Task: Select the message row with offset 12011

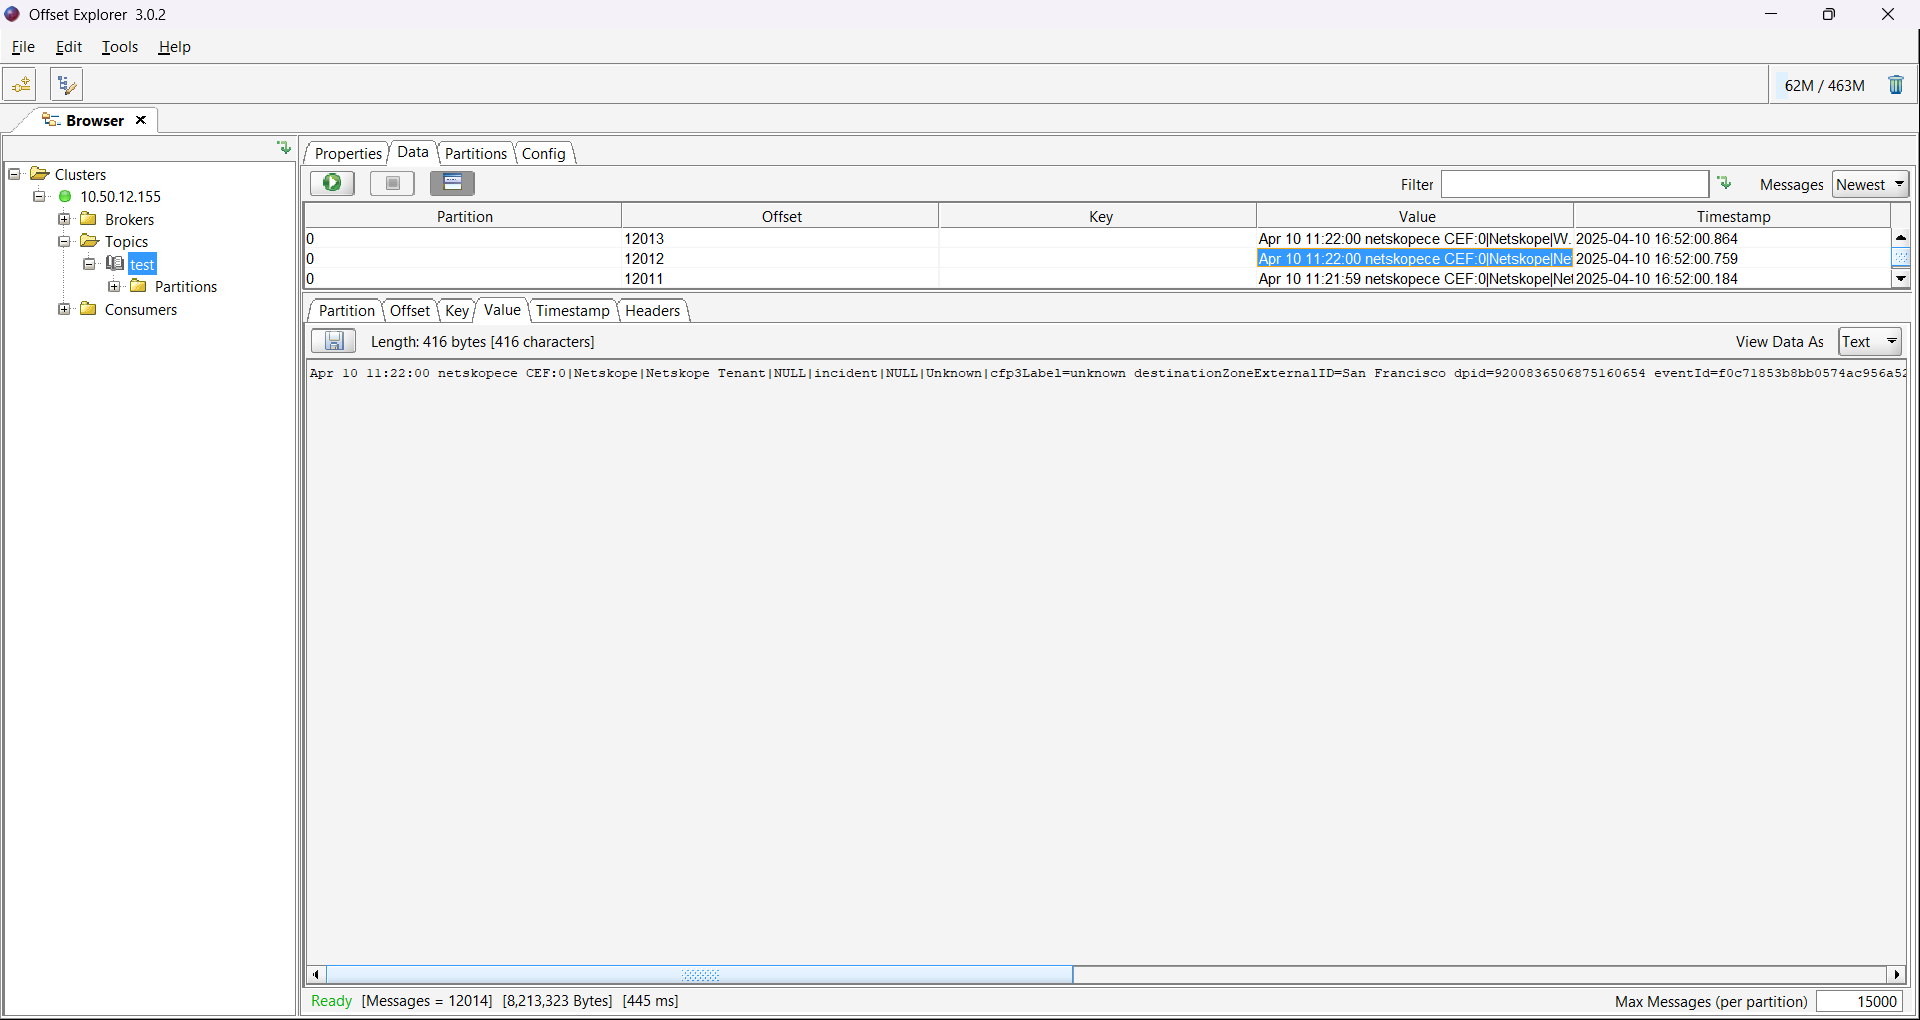Action: 1098,278
